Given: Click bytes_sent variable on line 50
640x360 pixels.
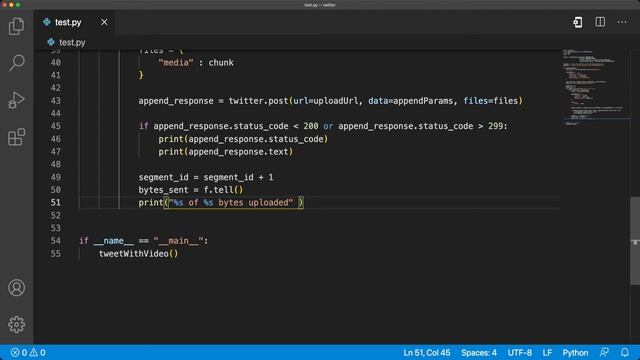Looking at the screenshot, I should tap(163, 190).
